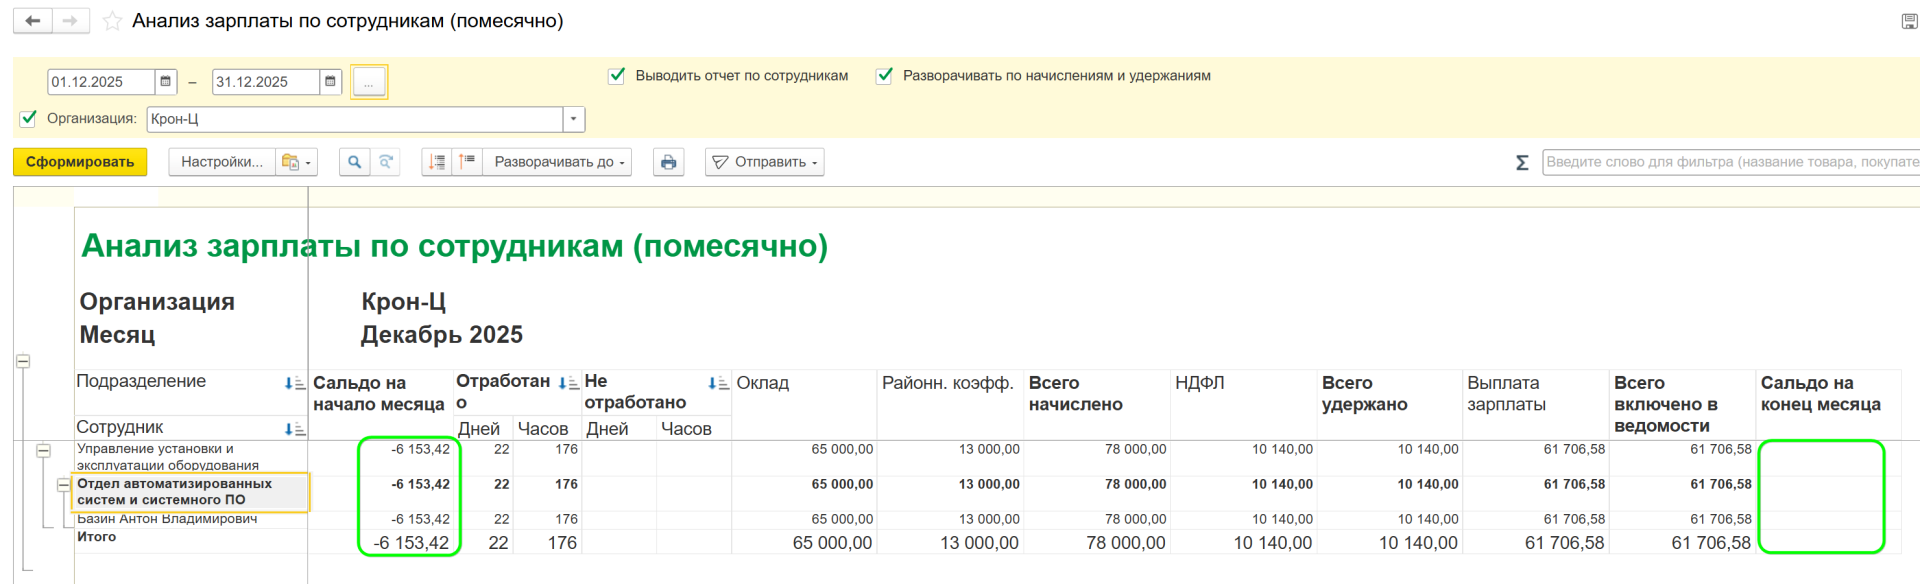
Task: Click the start date field 01.12.2025
Action: pyautogui.click(x=101, y=82)
